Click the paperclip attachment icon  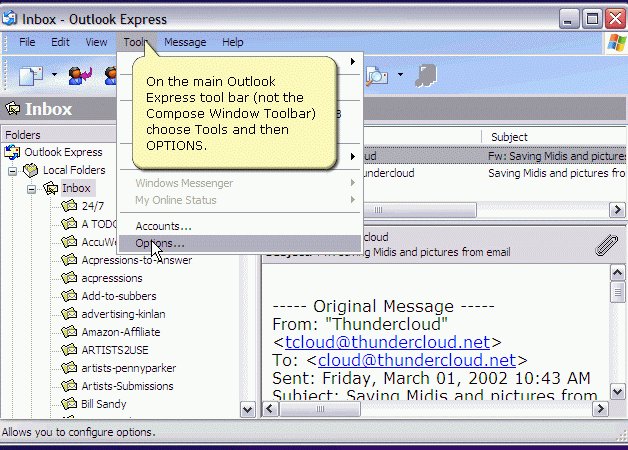(x=606, y=245)
